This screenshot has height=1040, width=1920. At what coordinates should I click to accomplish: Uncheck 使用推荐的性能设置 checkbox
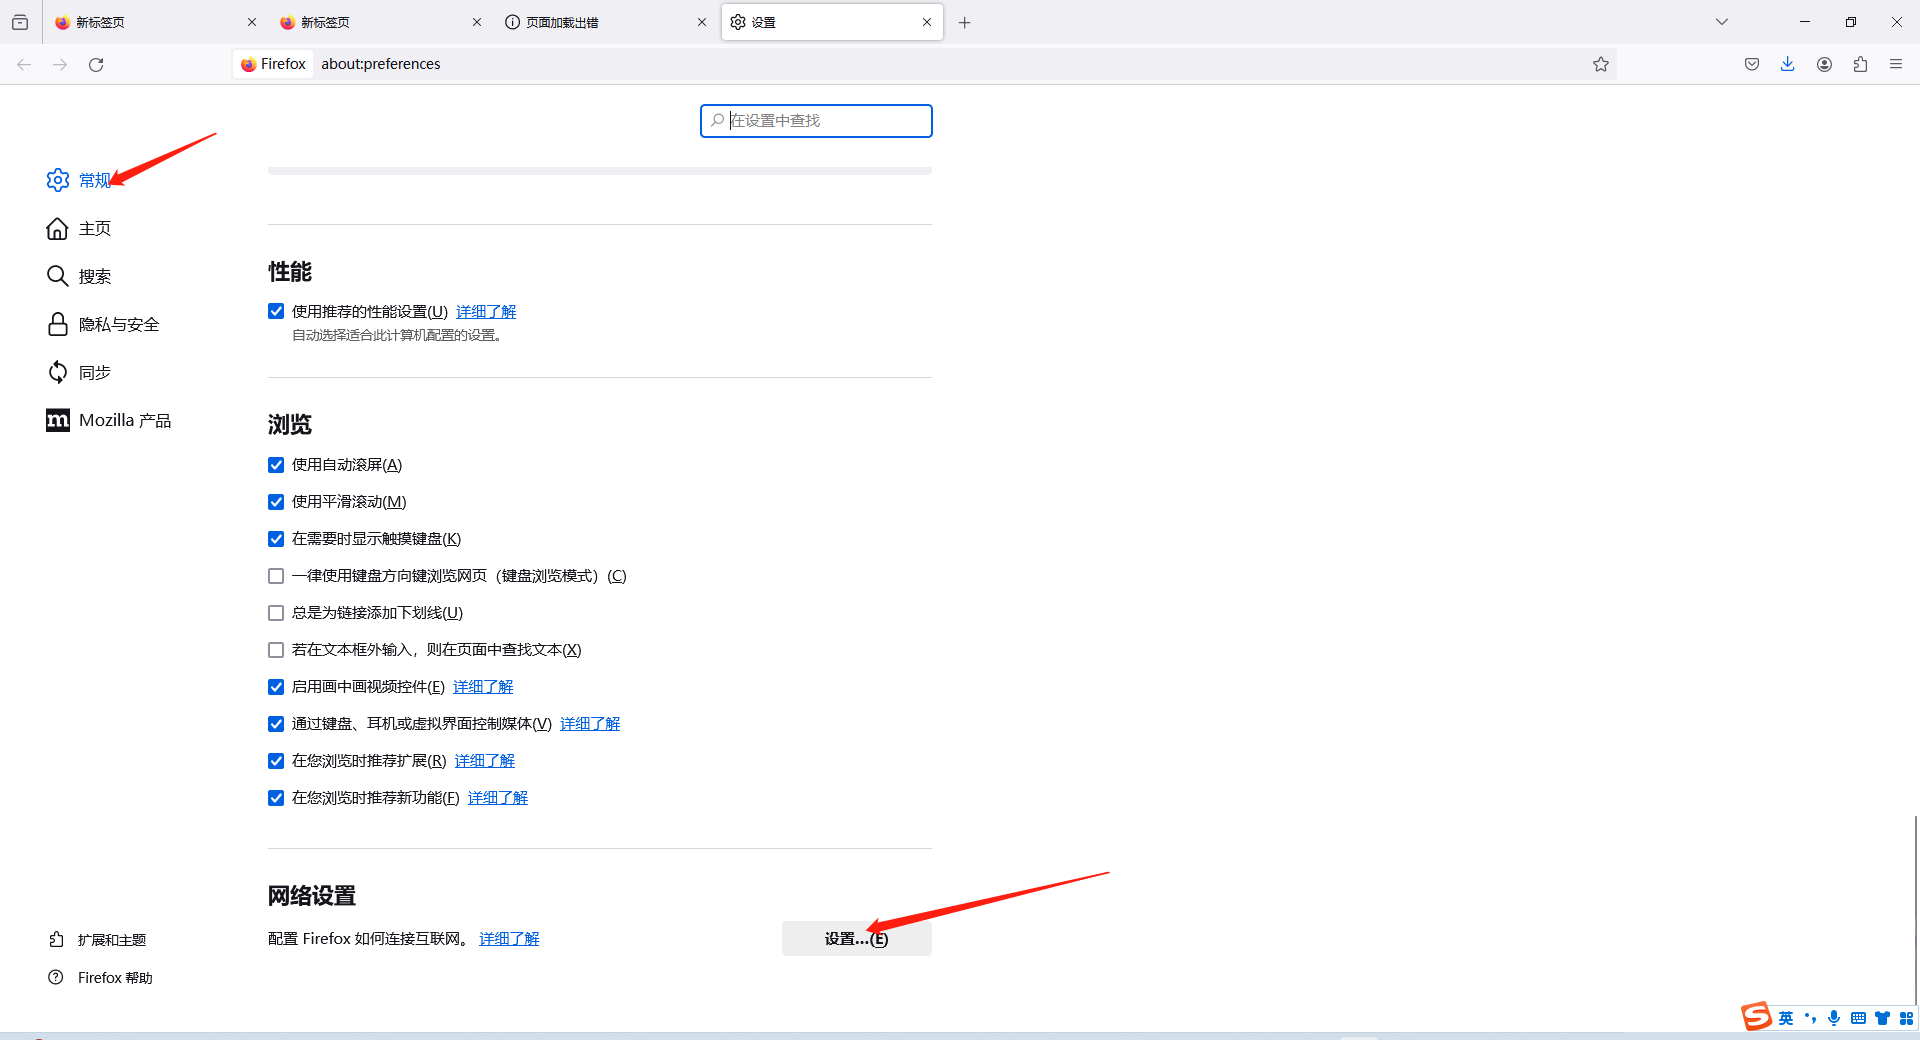276,311
